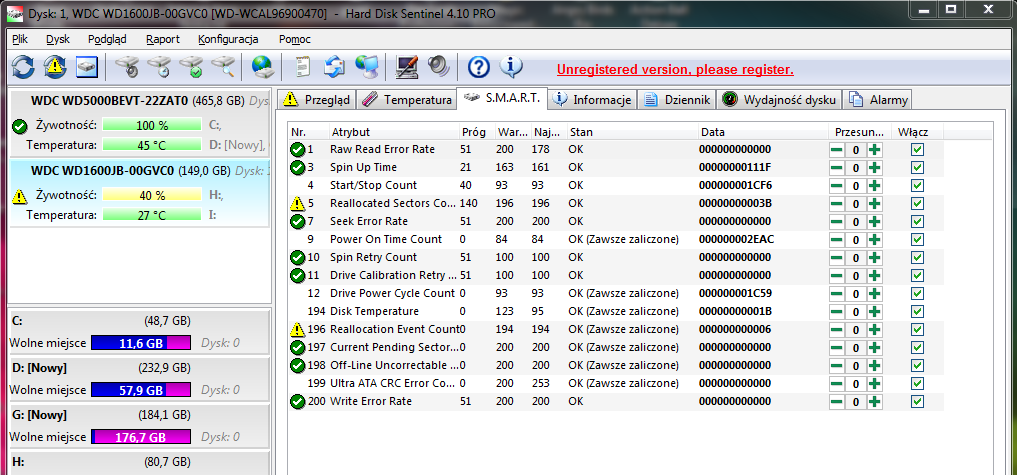Screen dimensions: 1017x475
Task: Uncheck the Write Error Rate Włącz checkbox
Action: click(917, 402)
